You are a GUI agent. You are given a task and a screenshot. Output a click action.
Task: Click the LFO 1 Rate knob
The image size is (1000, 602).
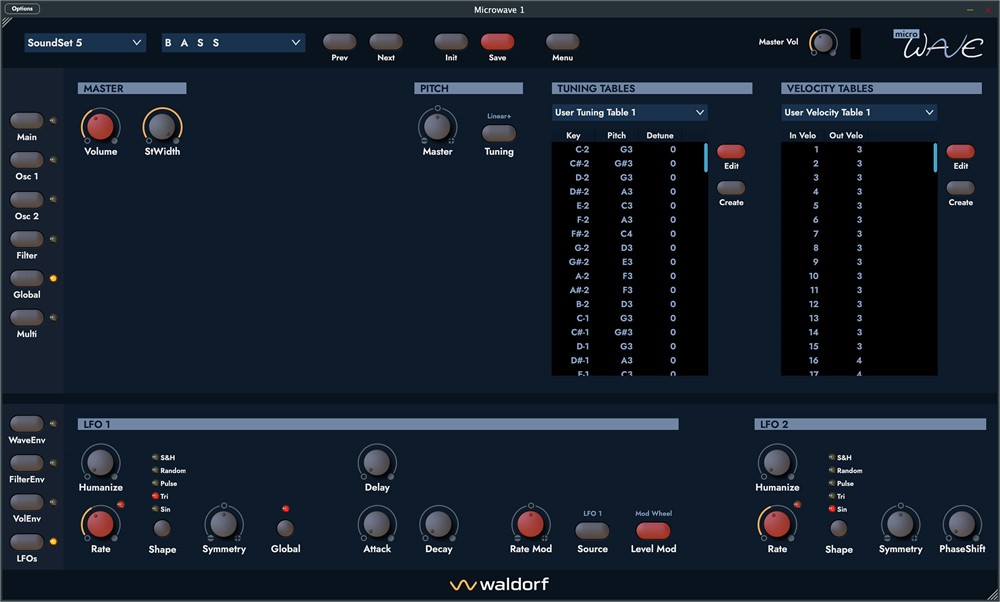[x=100, y=523]
